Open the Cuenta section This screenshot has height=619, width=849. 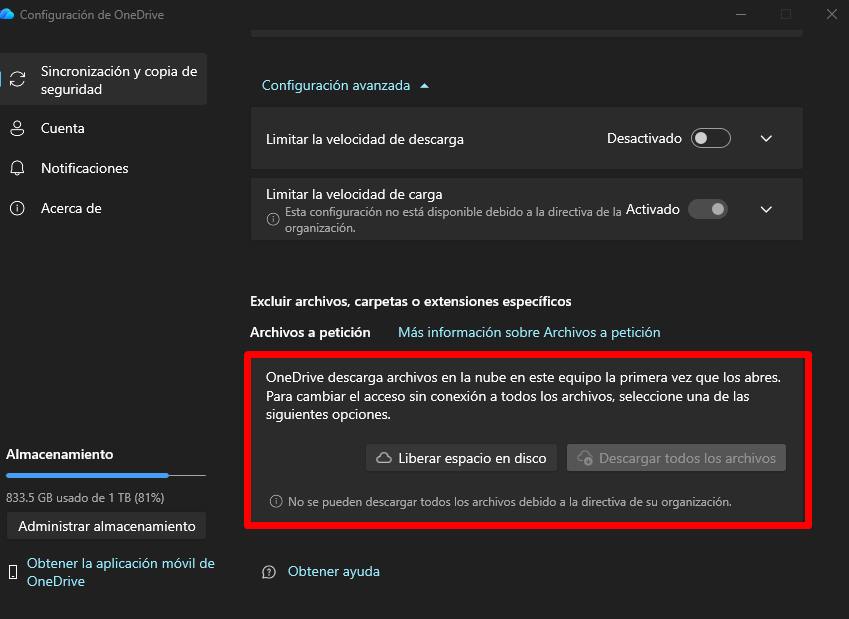pyautogui.click(x=62, y=128)
